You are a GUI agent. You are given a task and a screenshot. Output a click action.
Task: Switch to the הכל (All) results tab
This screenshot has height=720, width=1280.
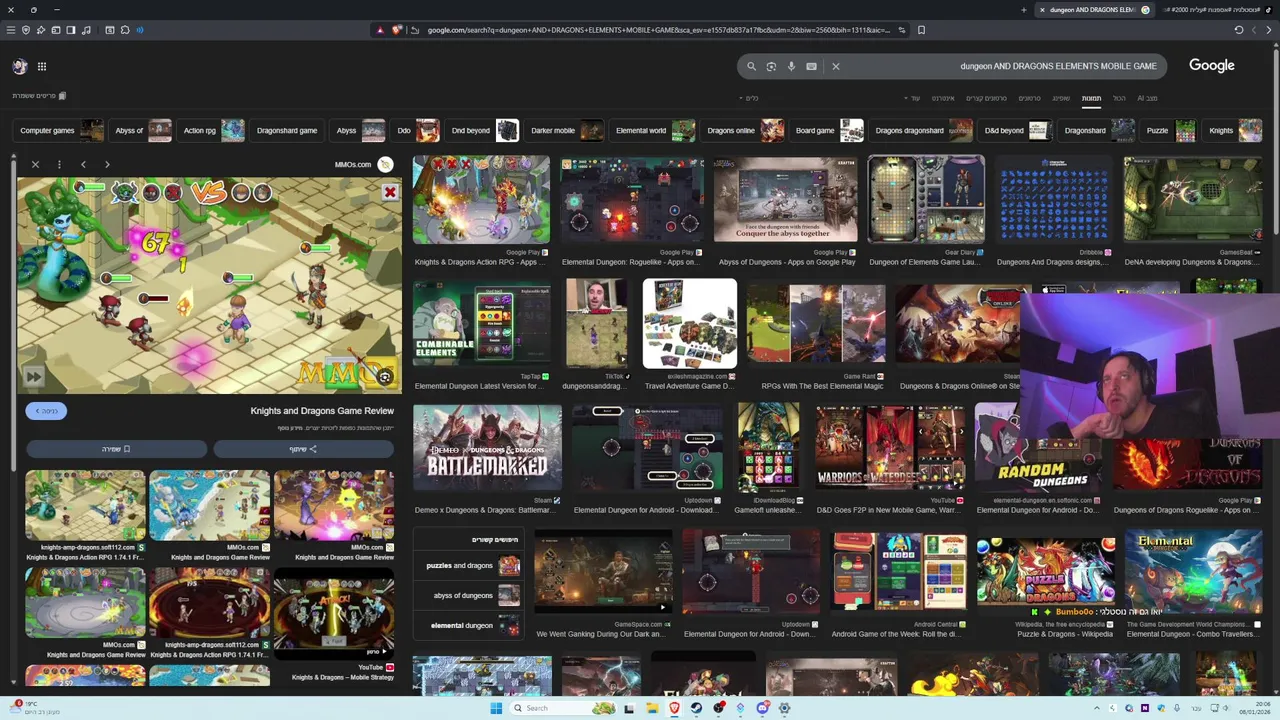pyautogui.click(x=1119, y=98)
